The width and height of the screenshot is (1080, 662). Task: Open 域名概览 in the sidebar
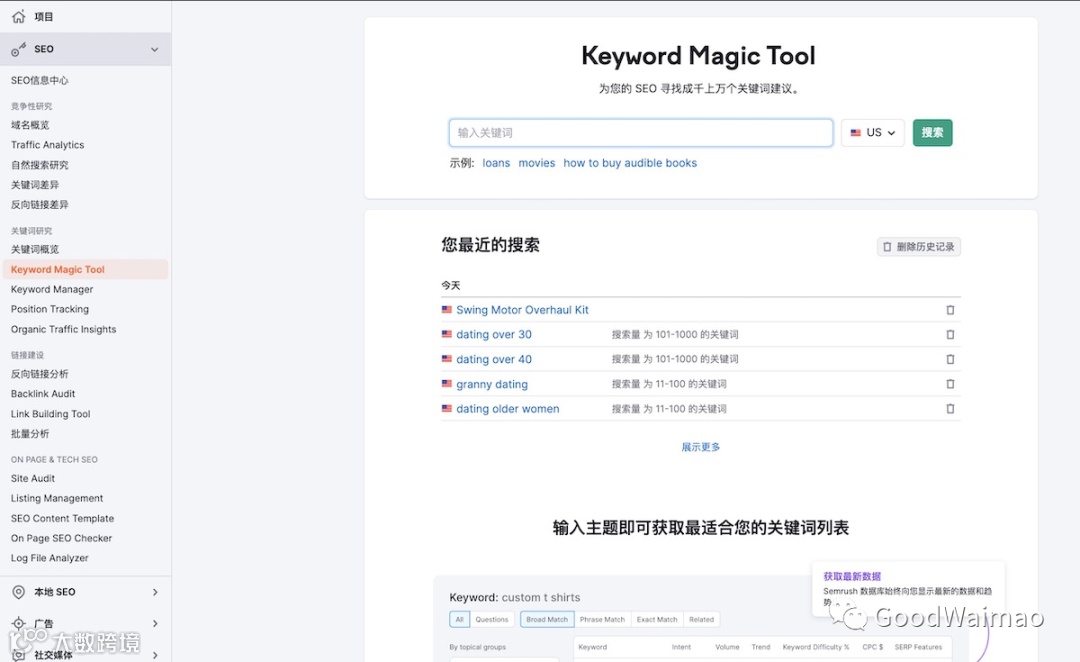tap(30, 125)
